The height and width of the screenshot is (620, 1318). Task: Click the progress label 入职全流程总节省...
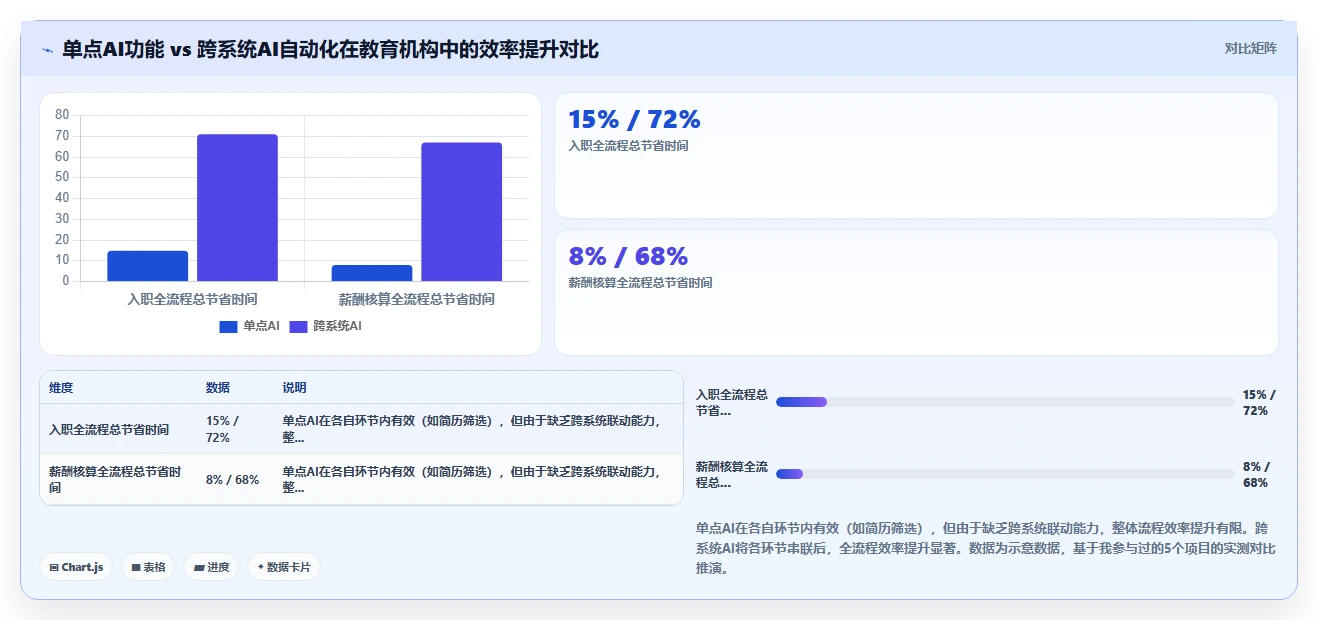[x=732, y=402]
